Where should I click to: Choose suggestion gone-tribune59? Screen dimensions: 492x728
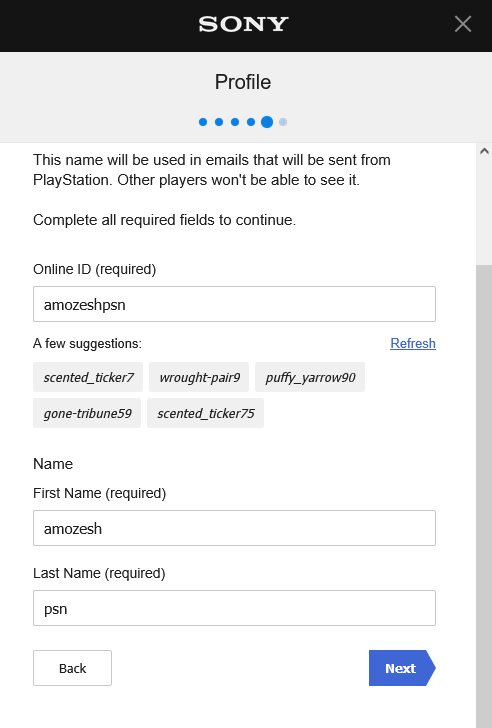87,413
